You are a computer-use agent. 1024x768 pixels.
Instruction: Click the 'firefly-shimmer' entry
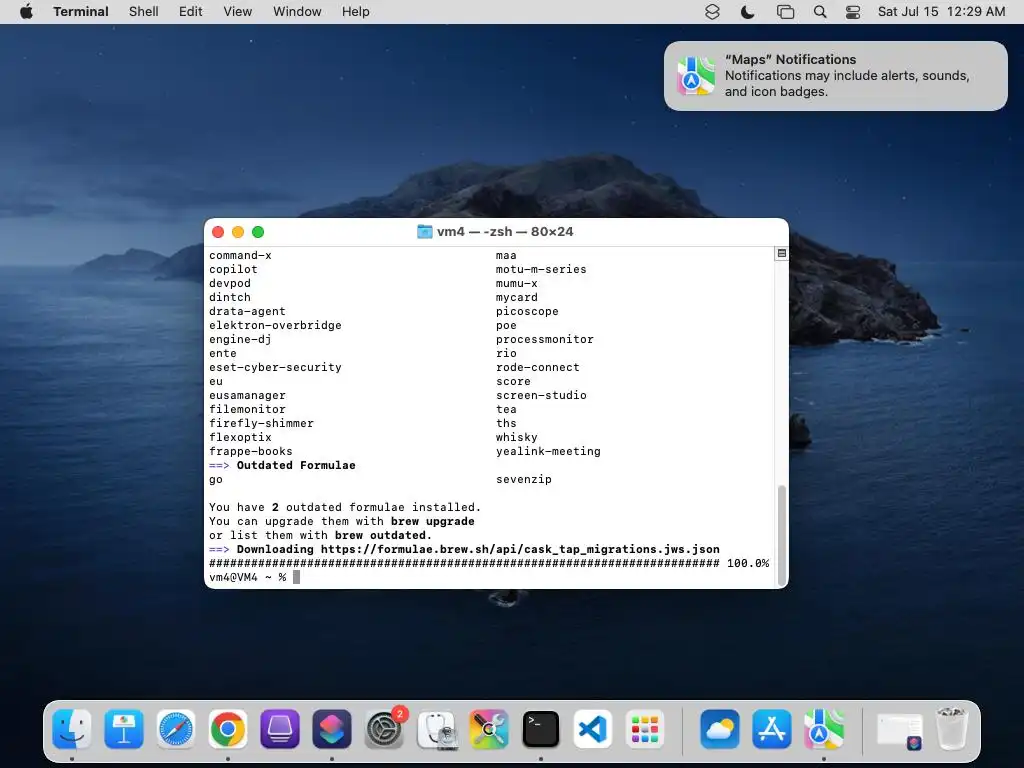[261, 423]
